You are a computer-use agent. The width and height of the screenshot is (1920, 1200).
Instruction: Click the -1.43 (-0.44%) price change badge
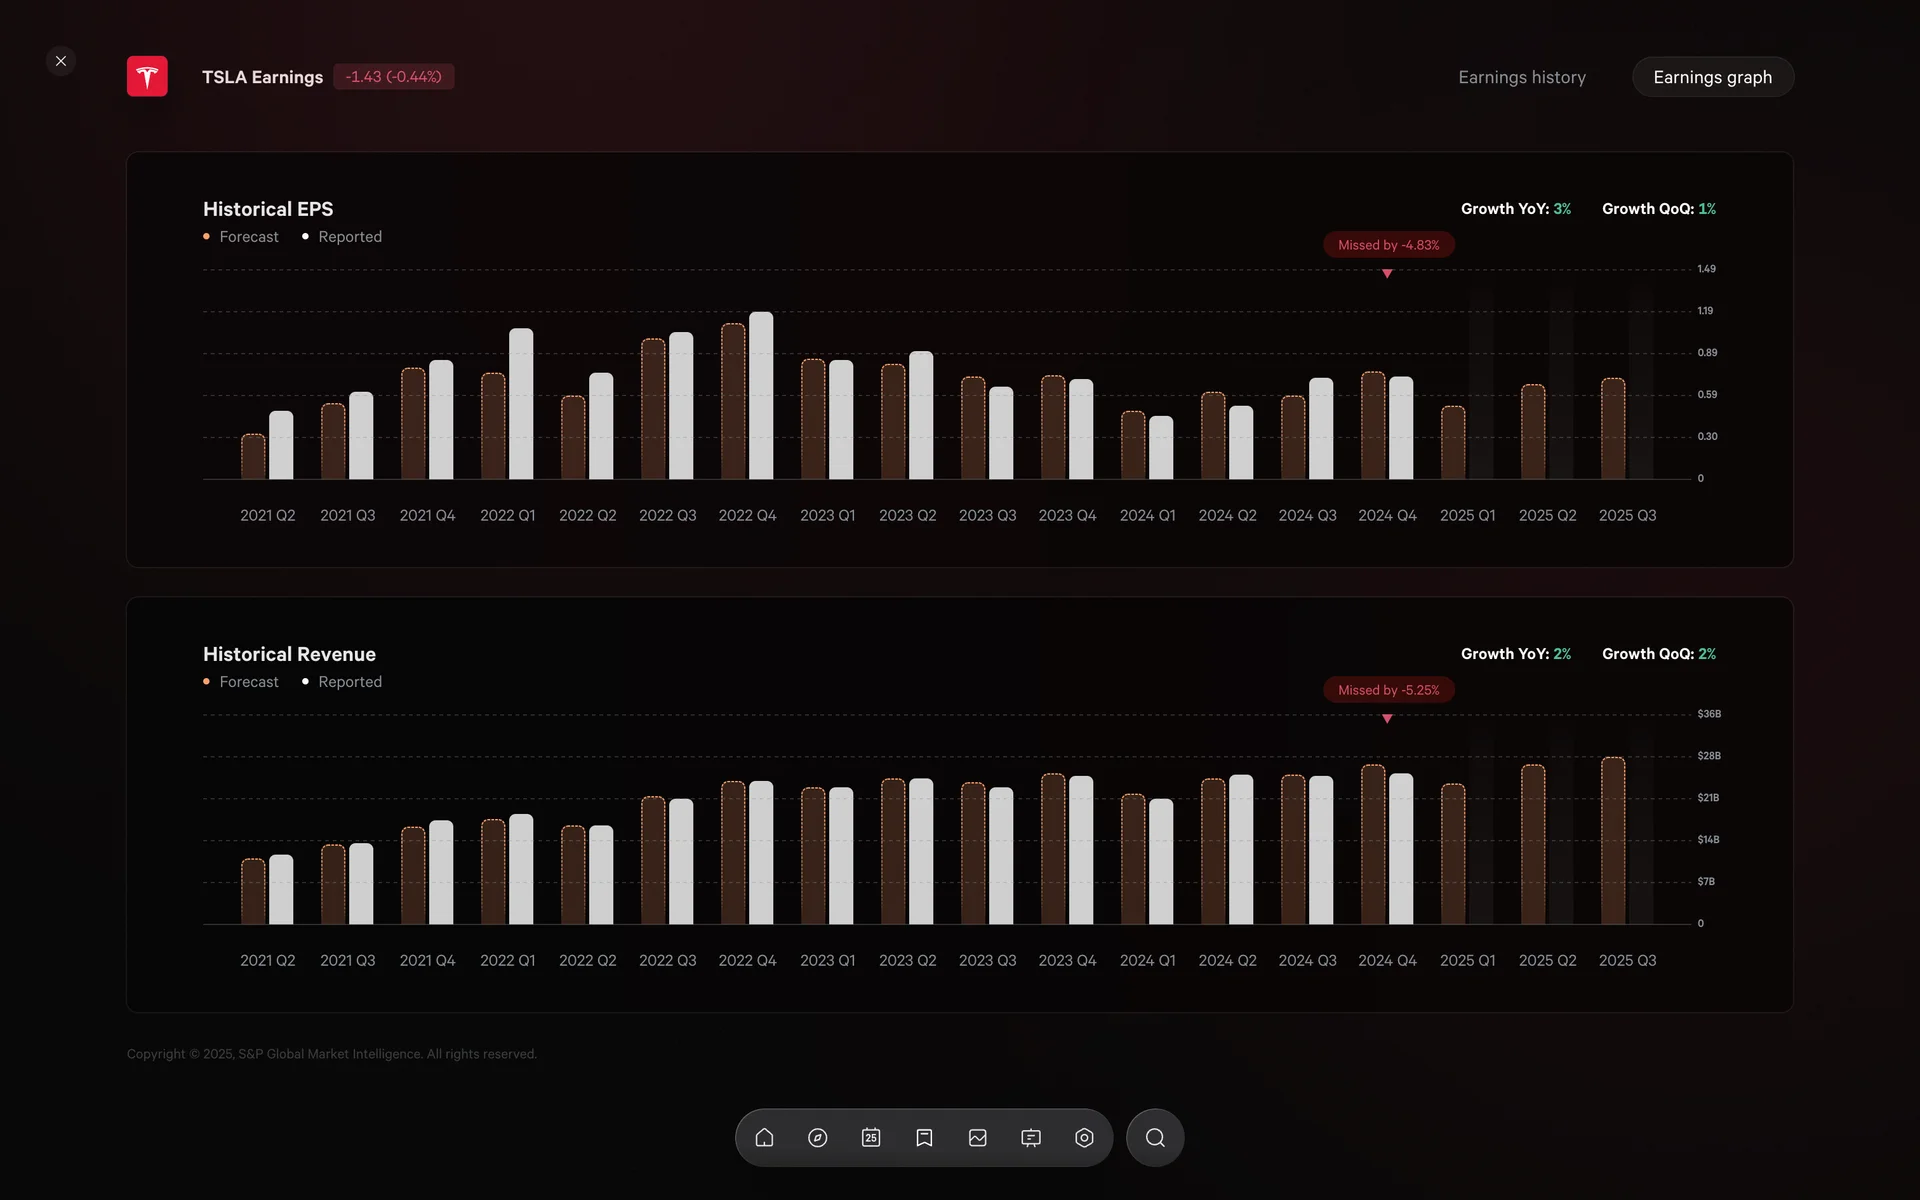pos(393,77)
